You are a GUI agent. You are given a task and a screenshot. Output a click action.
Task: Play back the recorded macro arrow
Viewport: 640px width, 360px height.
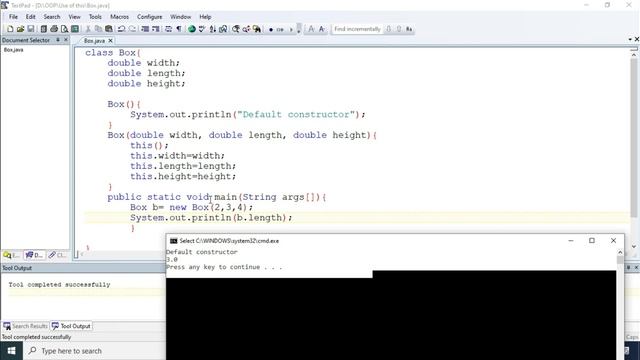291,29
